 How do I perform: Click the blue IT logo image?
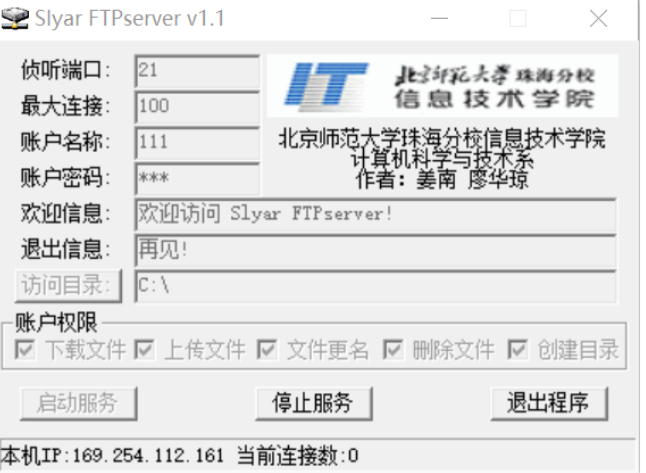pos(327,86)
